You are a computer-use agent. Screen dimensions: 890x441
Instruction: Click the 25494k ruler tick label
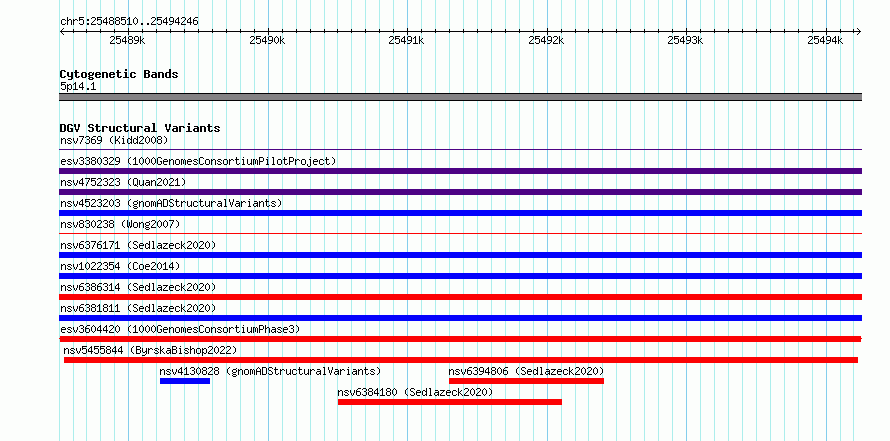click(825, 40)
